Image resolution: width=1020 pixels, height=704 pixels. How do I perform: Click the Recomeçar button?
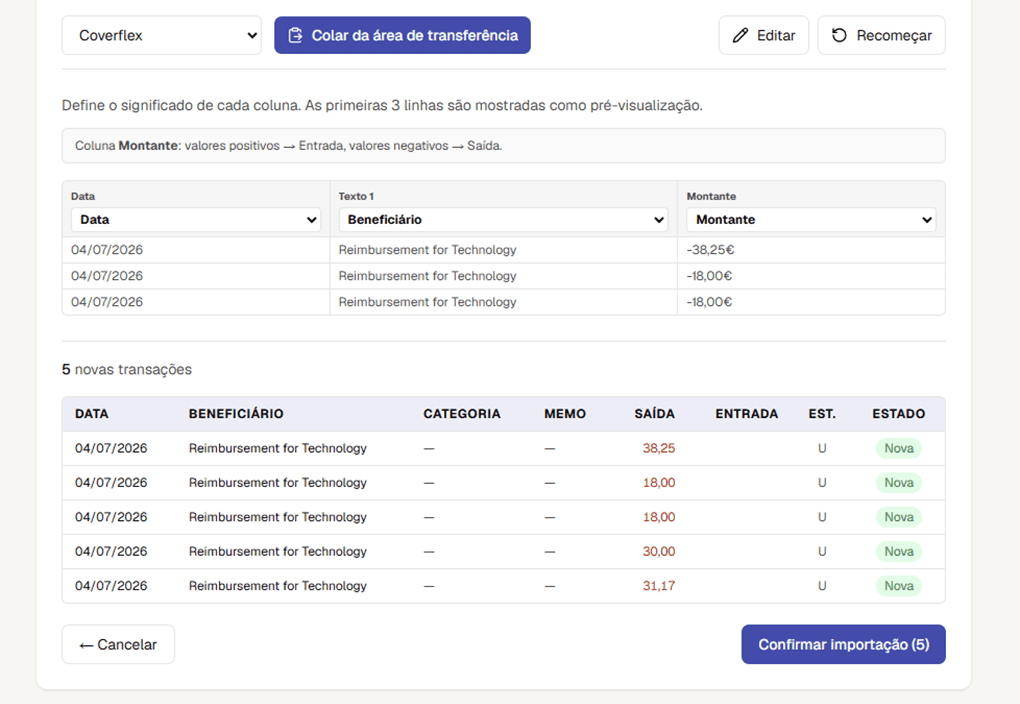click(x=881, y=35)
